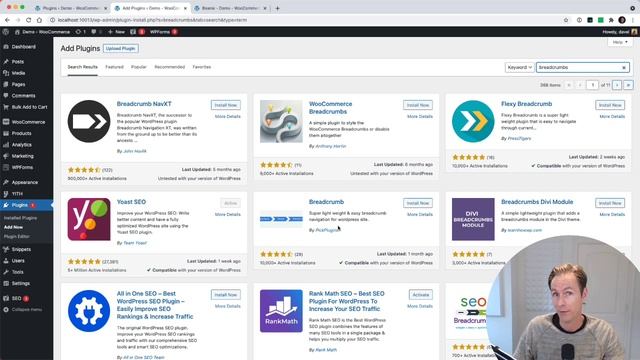Screen dimensions: 640x360
Task: Install the Breadcrumb plugin by PickPlugins
Action: pyautogui.click(x=418, y=203)
